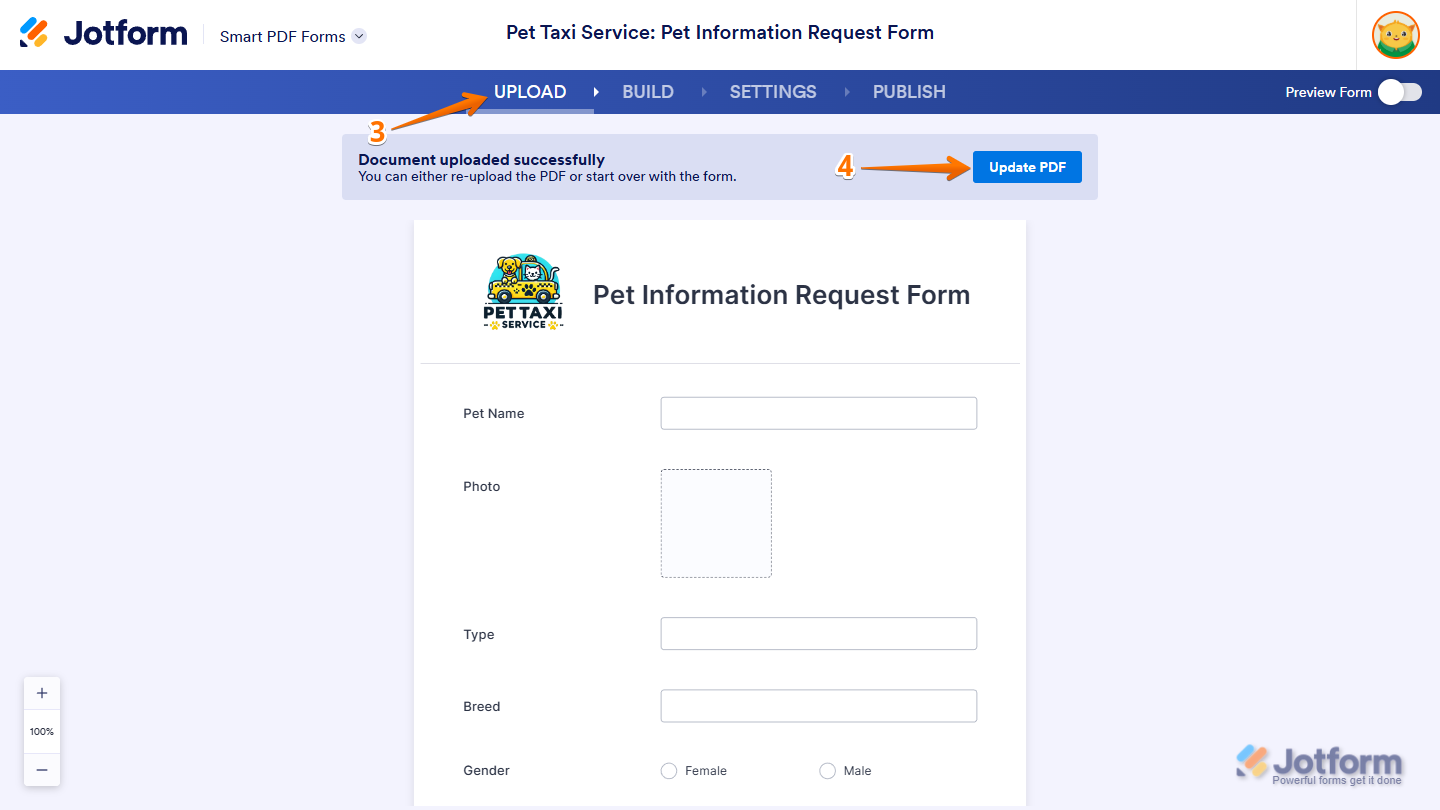Click the Jotform watermark logo
This screenshot has width=1440, height=810.
tap(1318, 766)
